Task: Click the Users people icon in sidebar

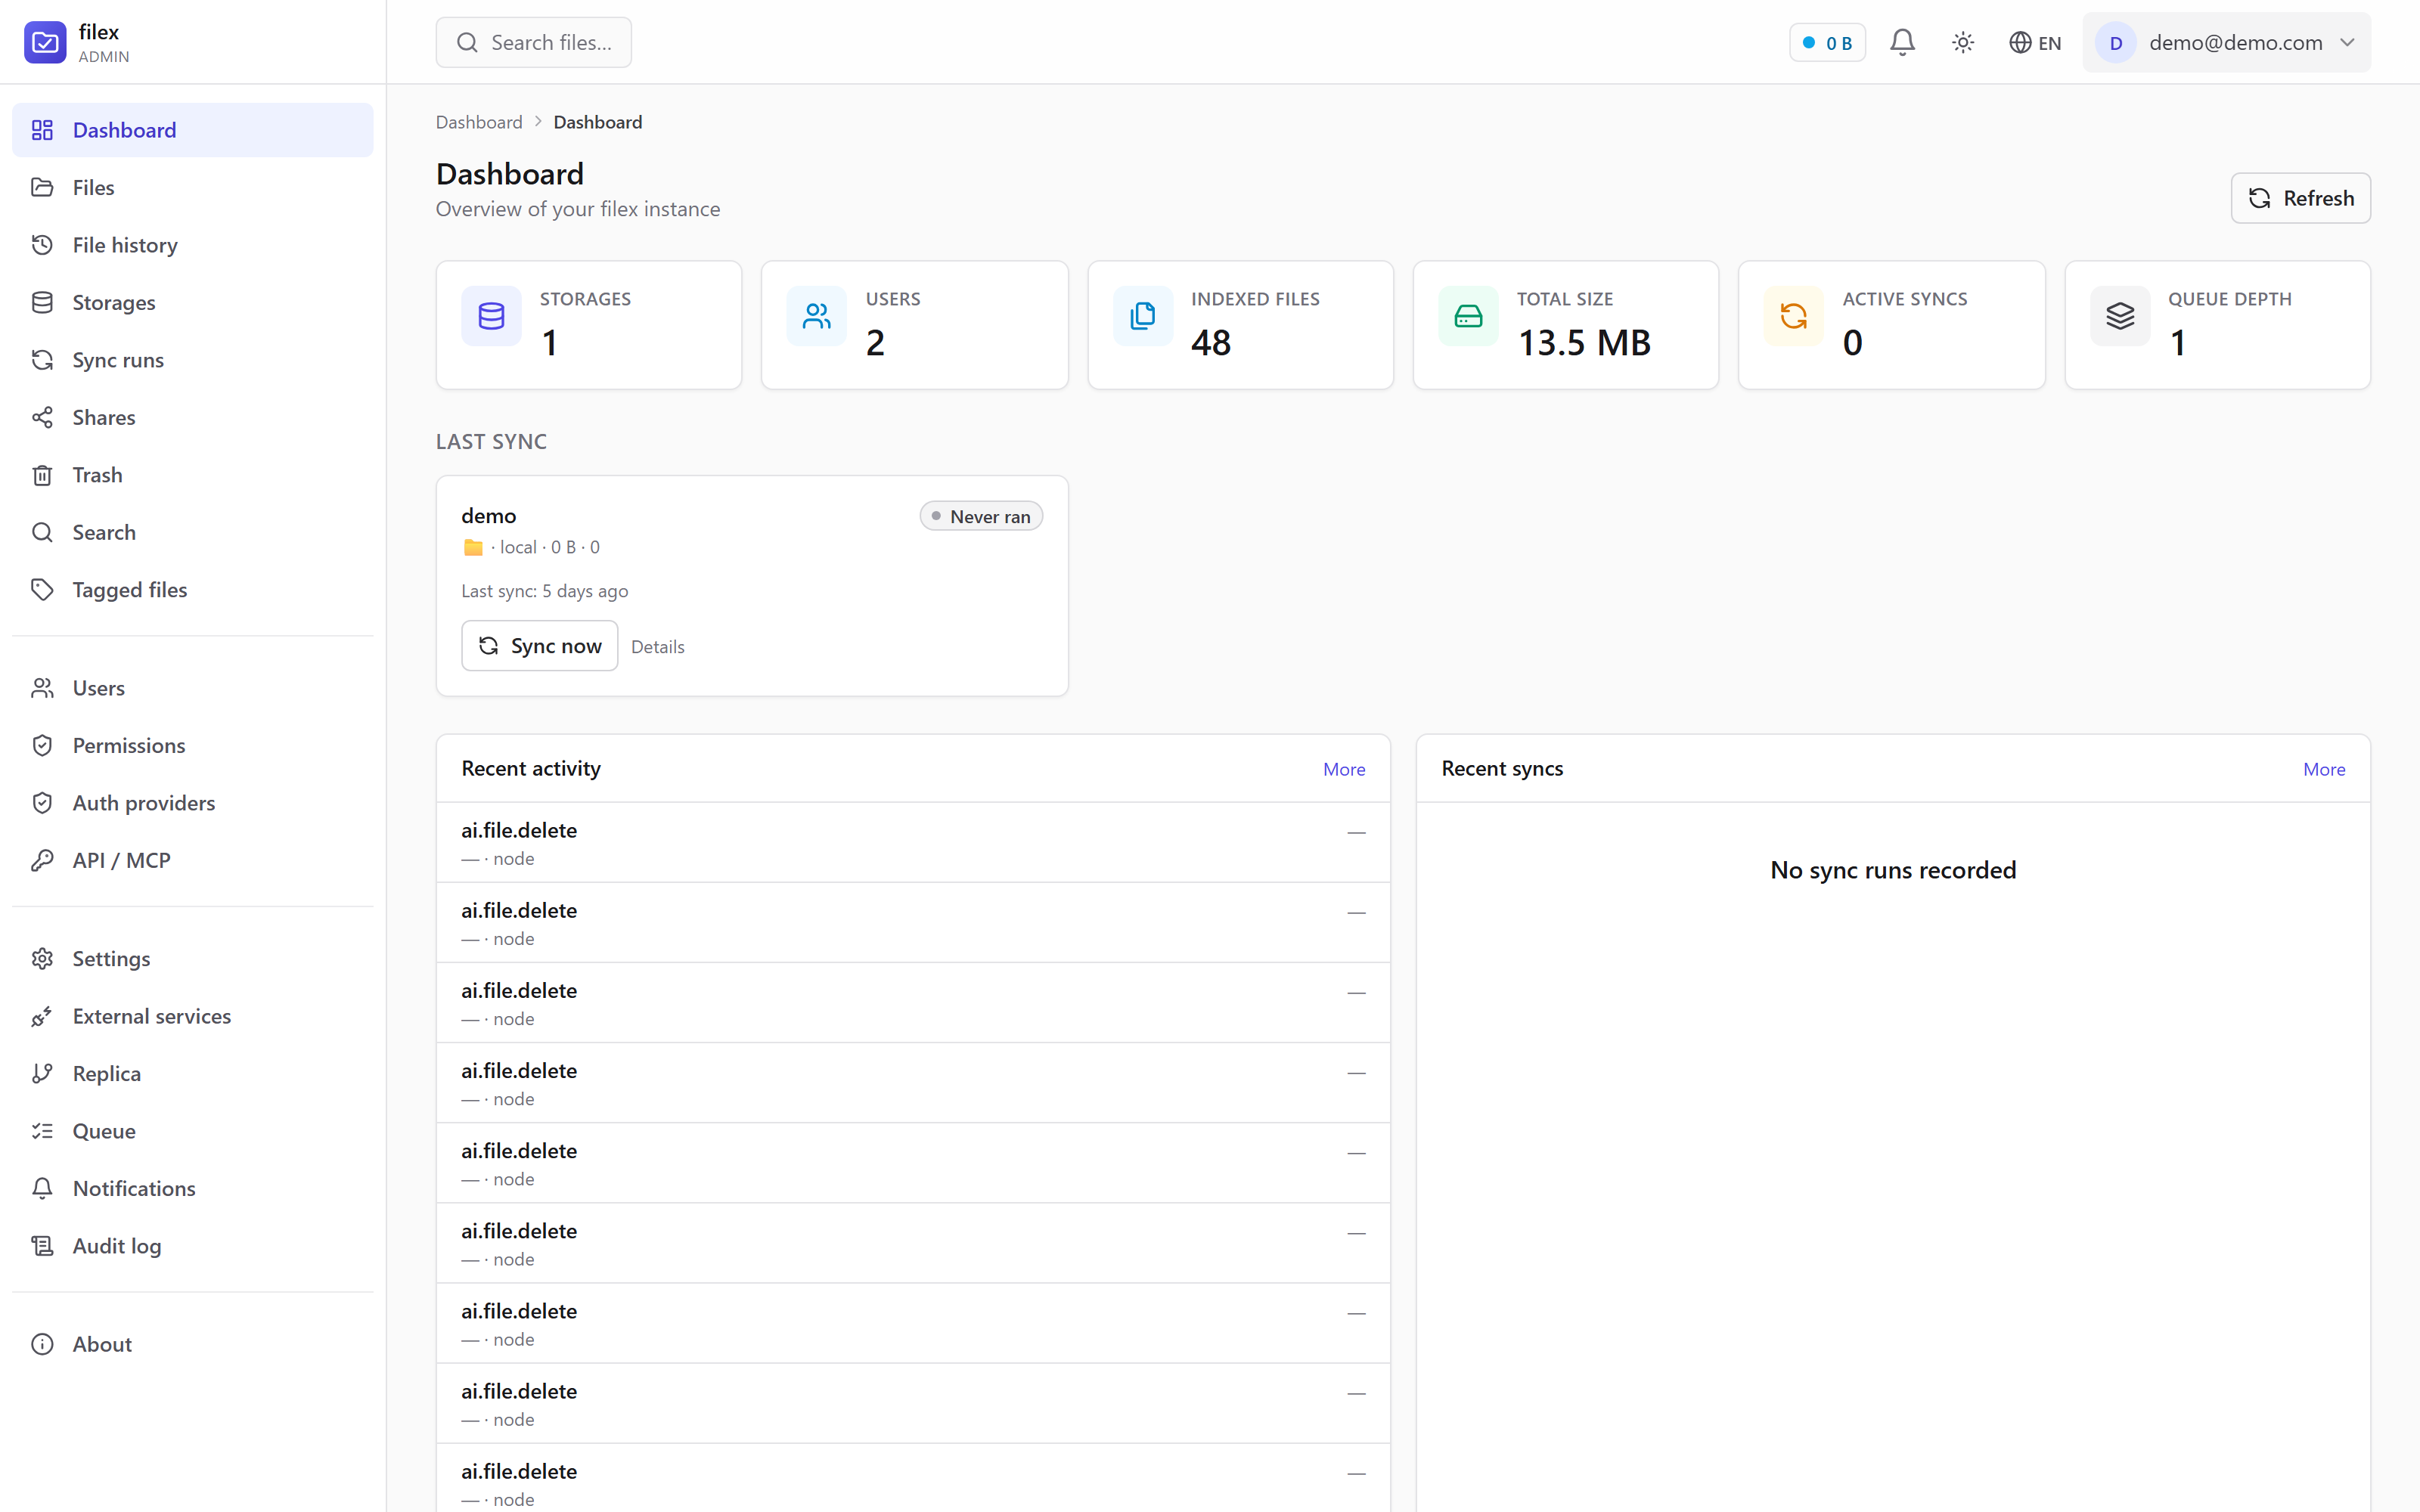Action: pyautogui.click(x=42, y=688)
